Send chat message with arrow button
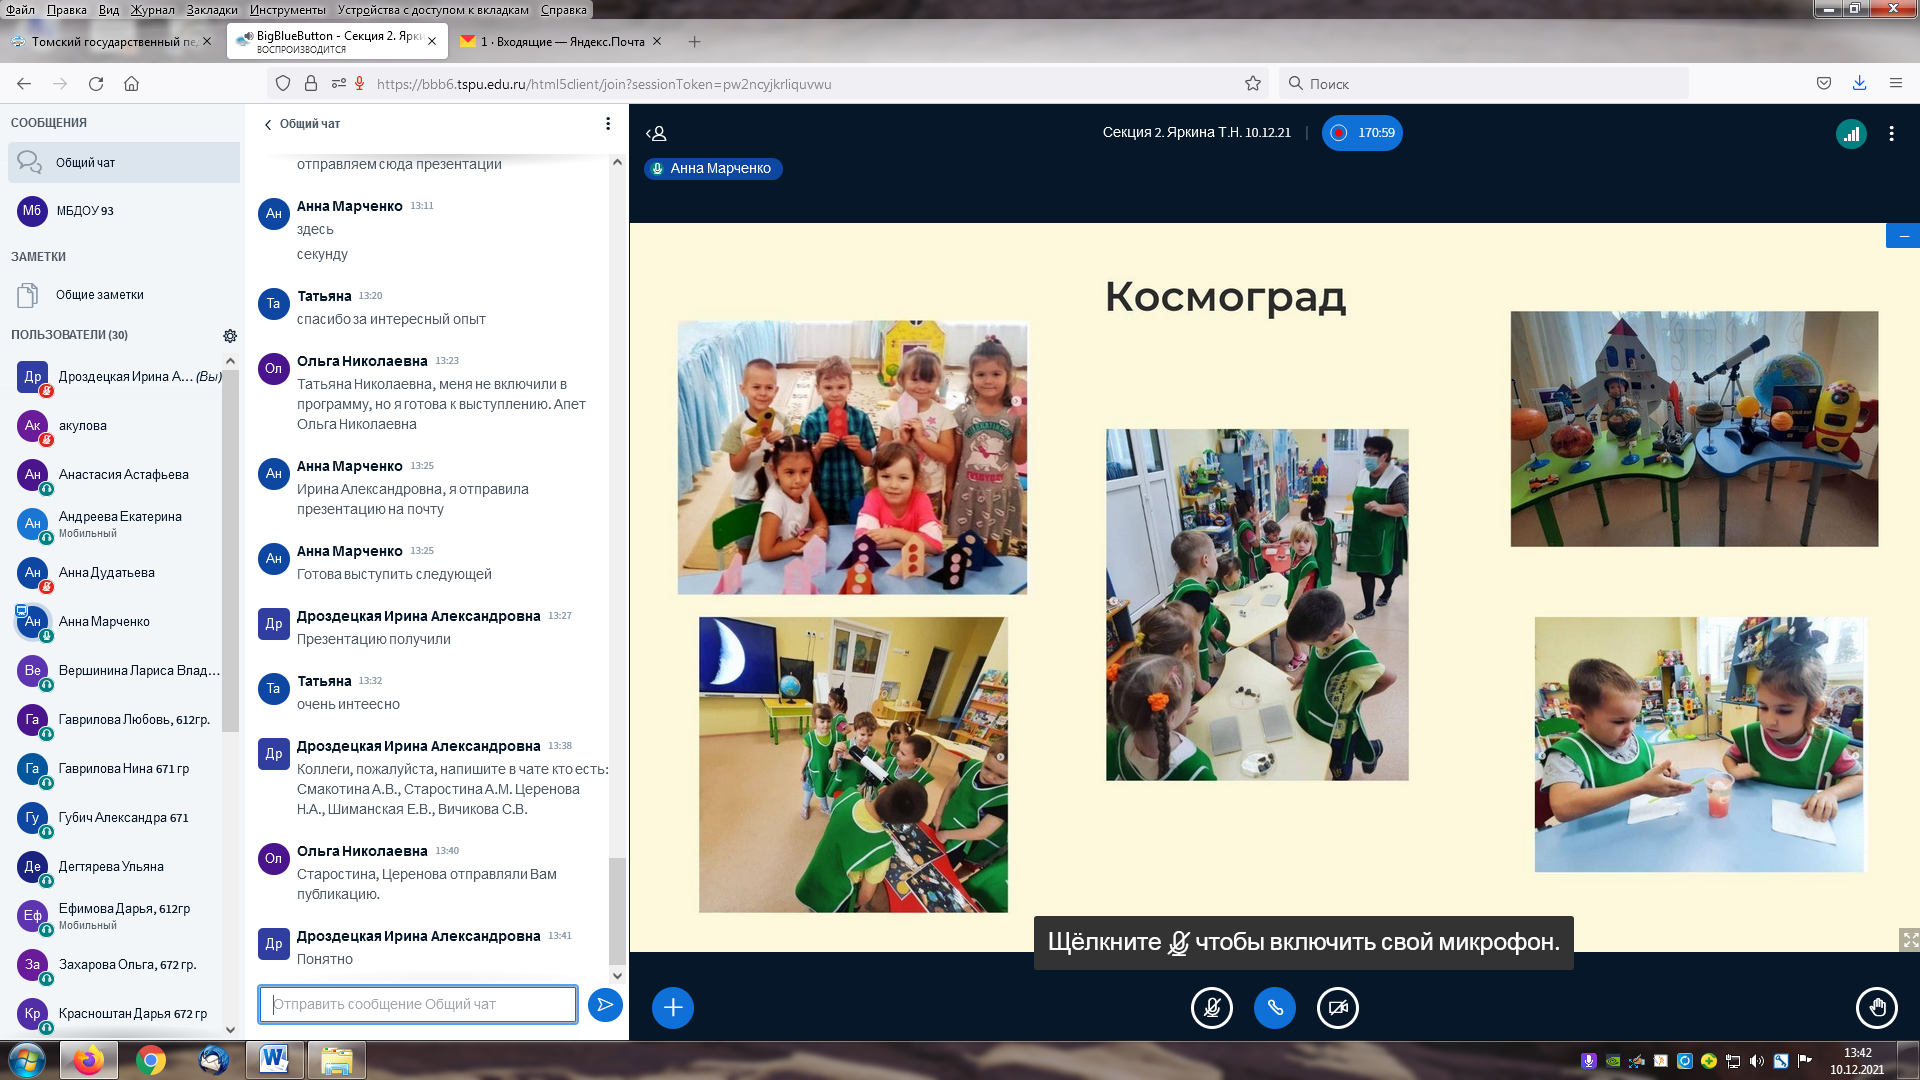 click(605, 1004)
